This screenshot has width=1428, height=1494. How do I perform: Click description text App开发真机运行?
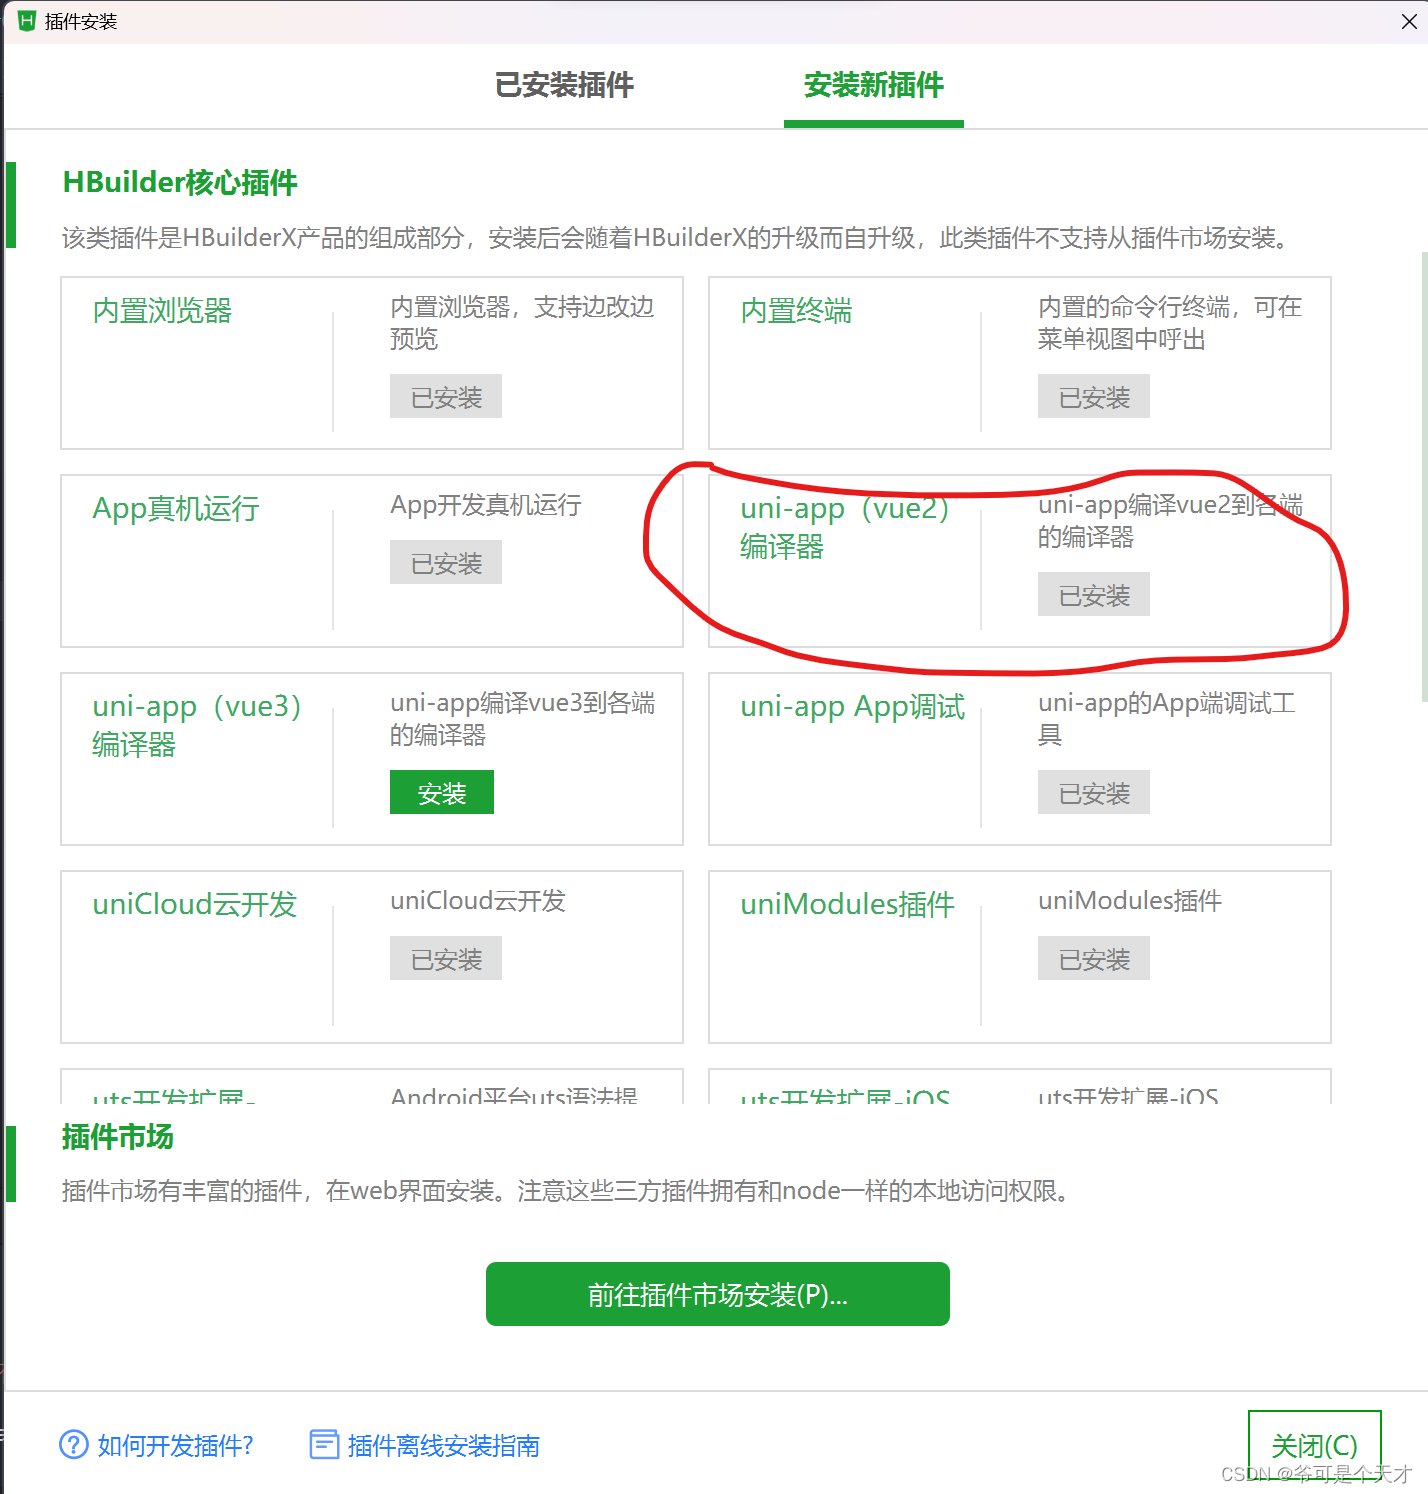tap(486, 505)
